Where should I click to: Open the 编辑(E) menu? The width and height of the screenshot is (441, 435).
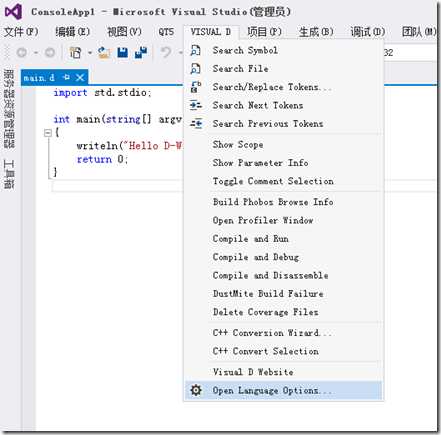(72, 32)
